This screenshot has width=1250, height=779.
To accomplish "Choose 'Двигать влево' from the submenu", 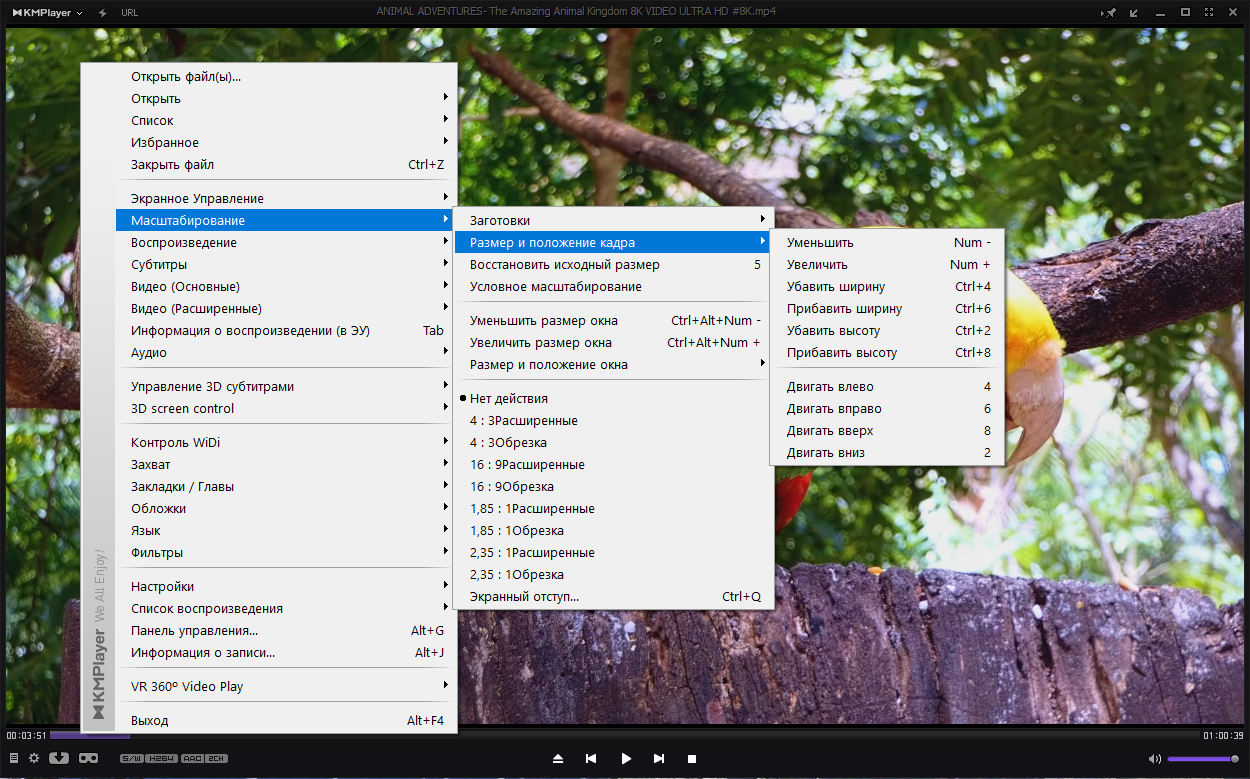I will point(887,387).
